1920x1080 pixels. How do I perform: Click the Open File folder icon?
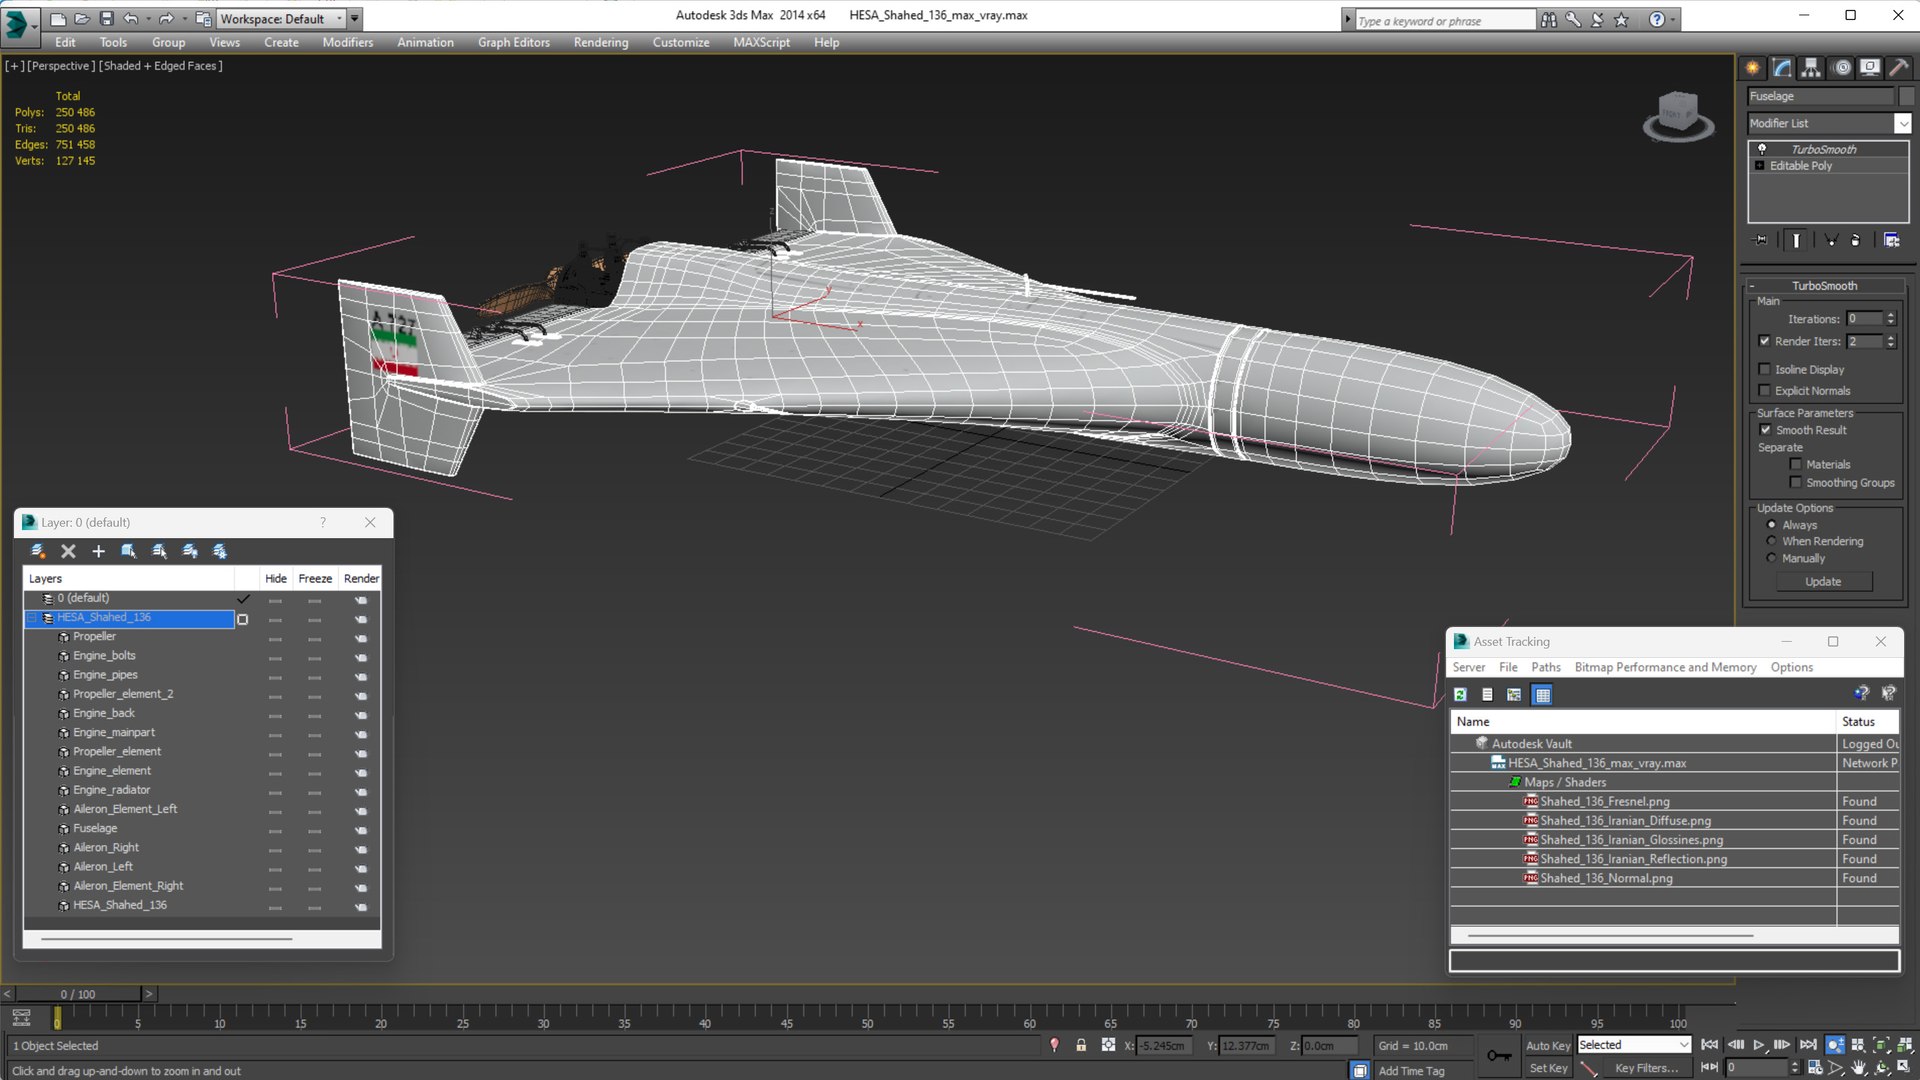pyautogui.click(x=82, y=19)
